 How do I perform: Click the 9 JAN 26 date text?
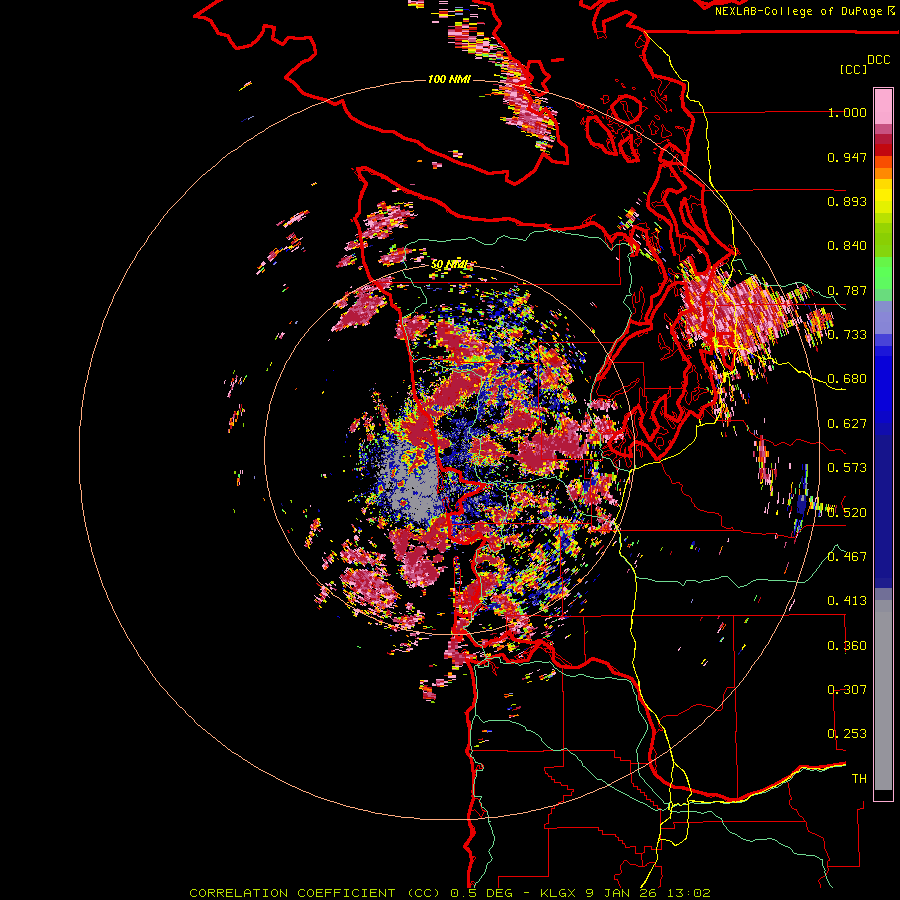coord(624,893)
